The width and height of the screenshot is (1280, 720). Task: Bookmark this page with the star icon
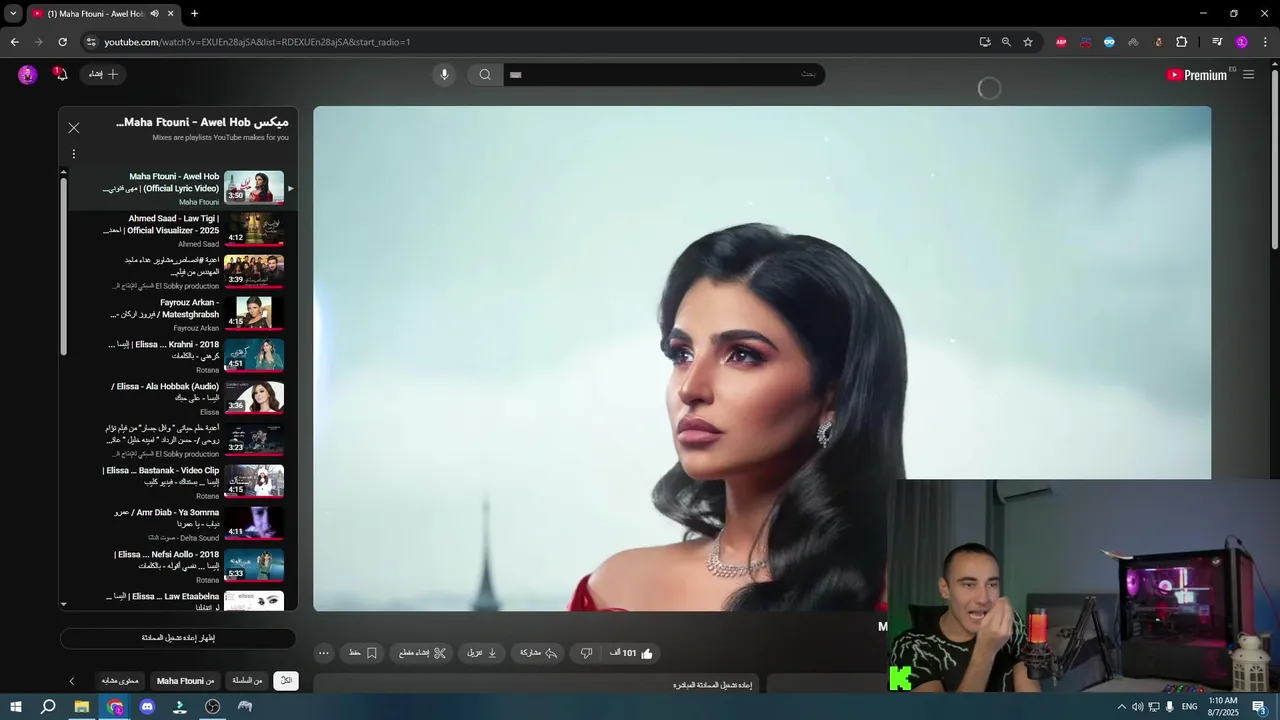pyautogui.click(x=1028, y=42)
